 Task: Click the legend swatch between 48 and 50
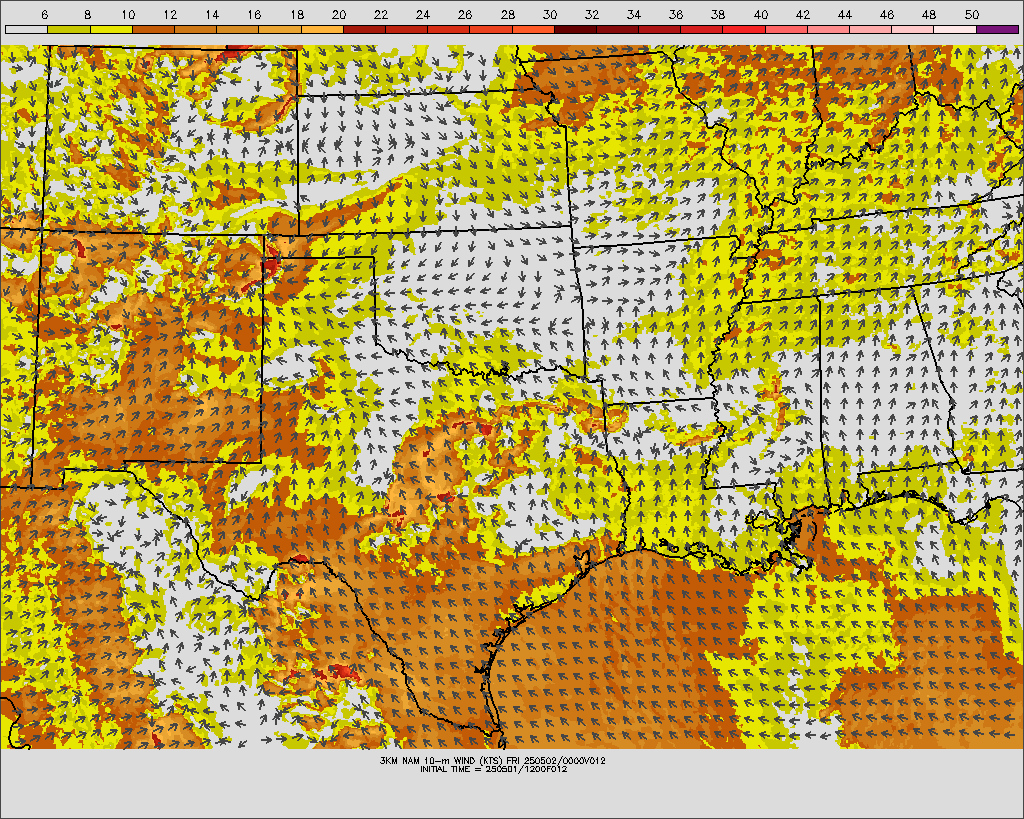(x=955, y=29)
